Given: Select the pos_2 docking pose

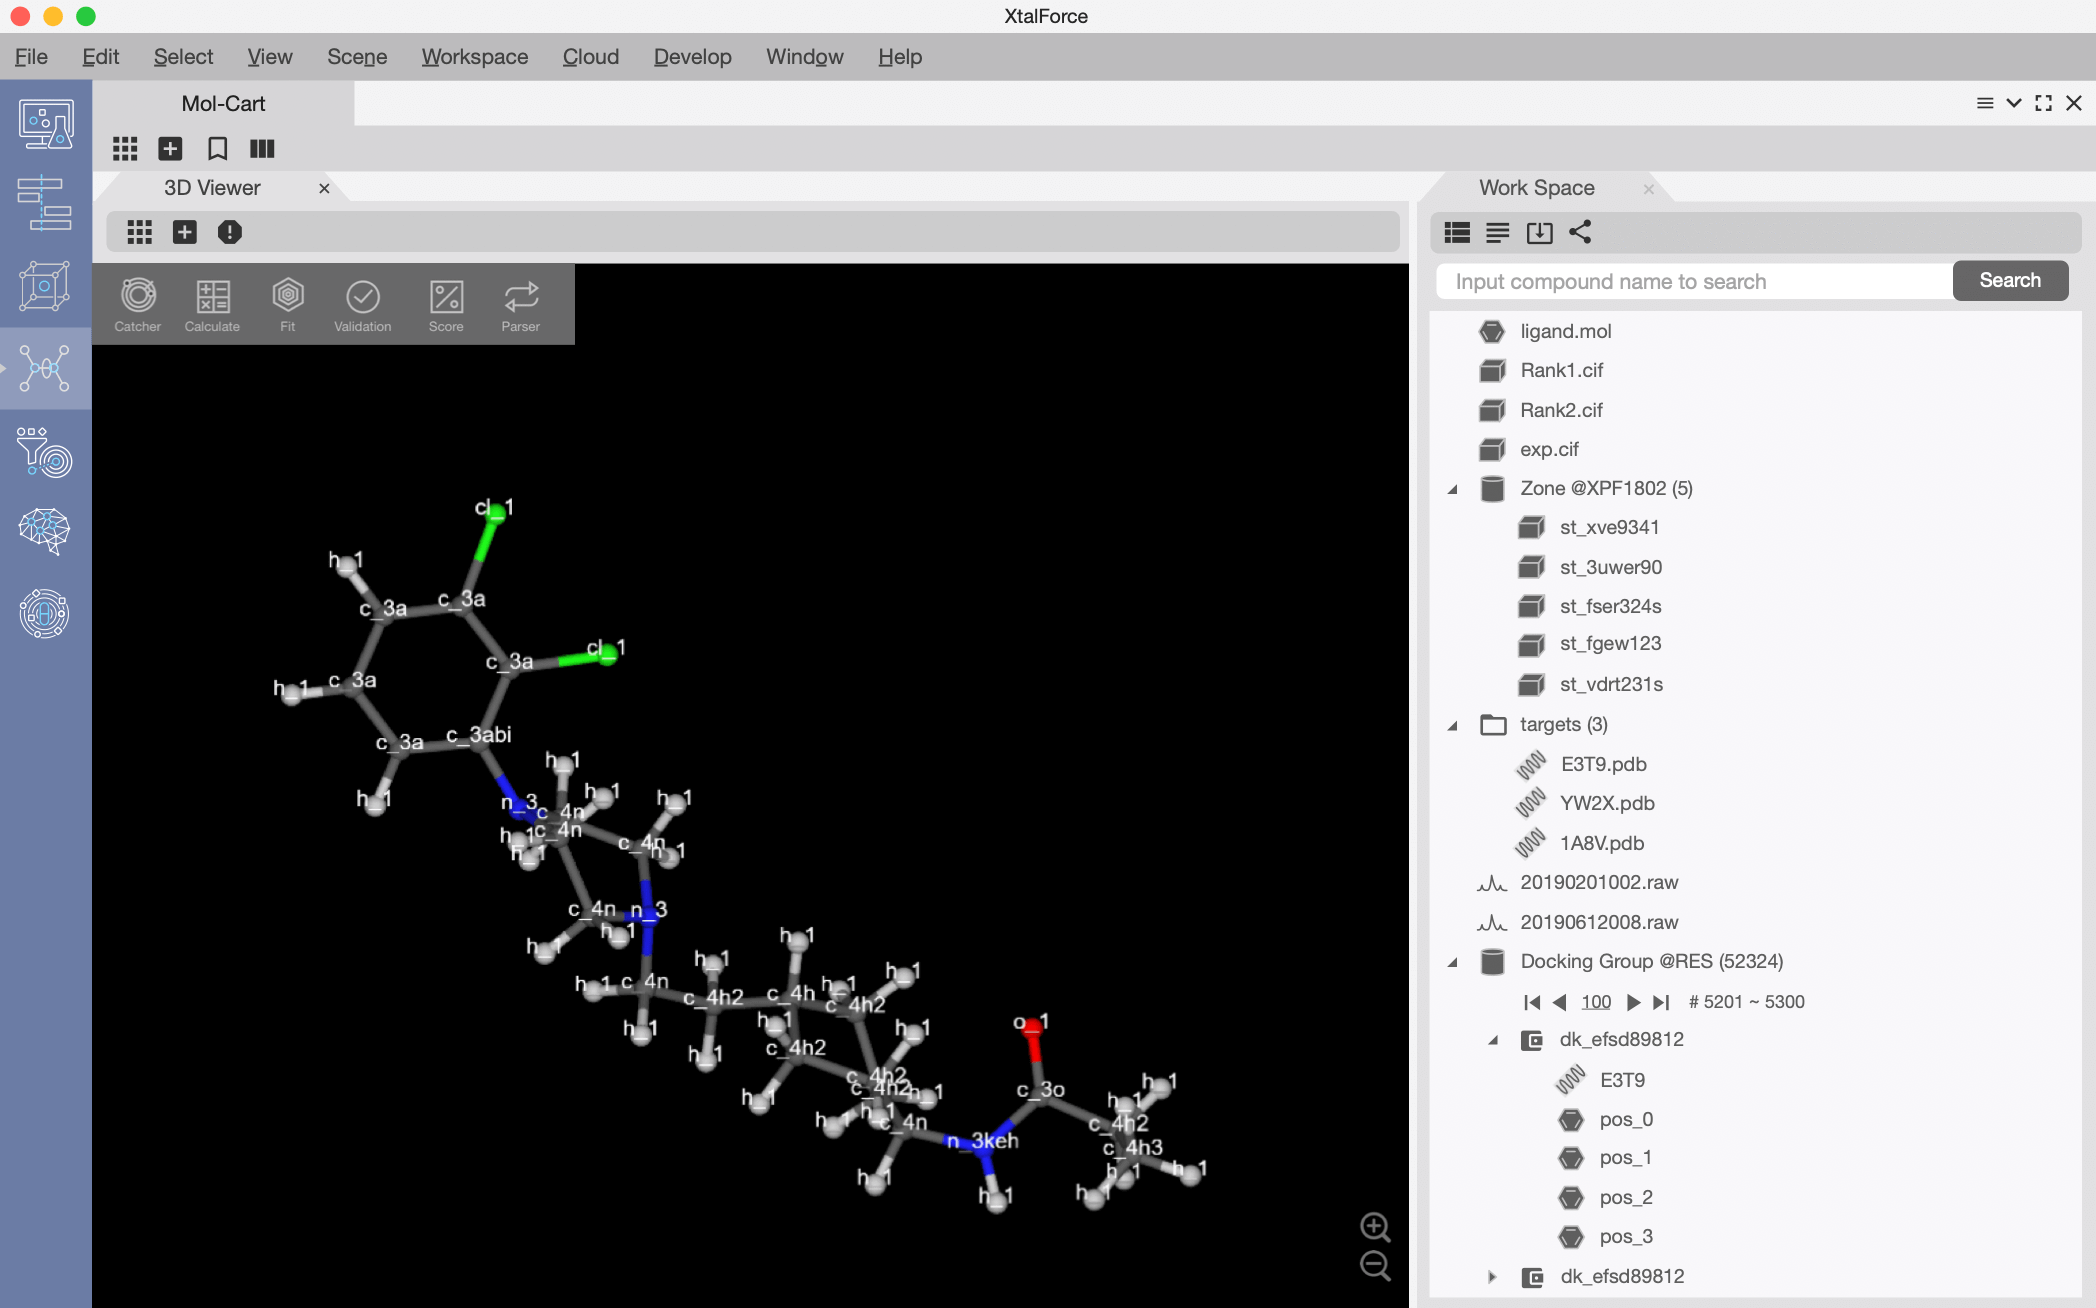Looking at the screenshot, I should 1626,1197.
